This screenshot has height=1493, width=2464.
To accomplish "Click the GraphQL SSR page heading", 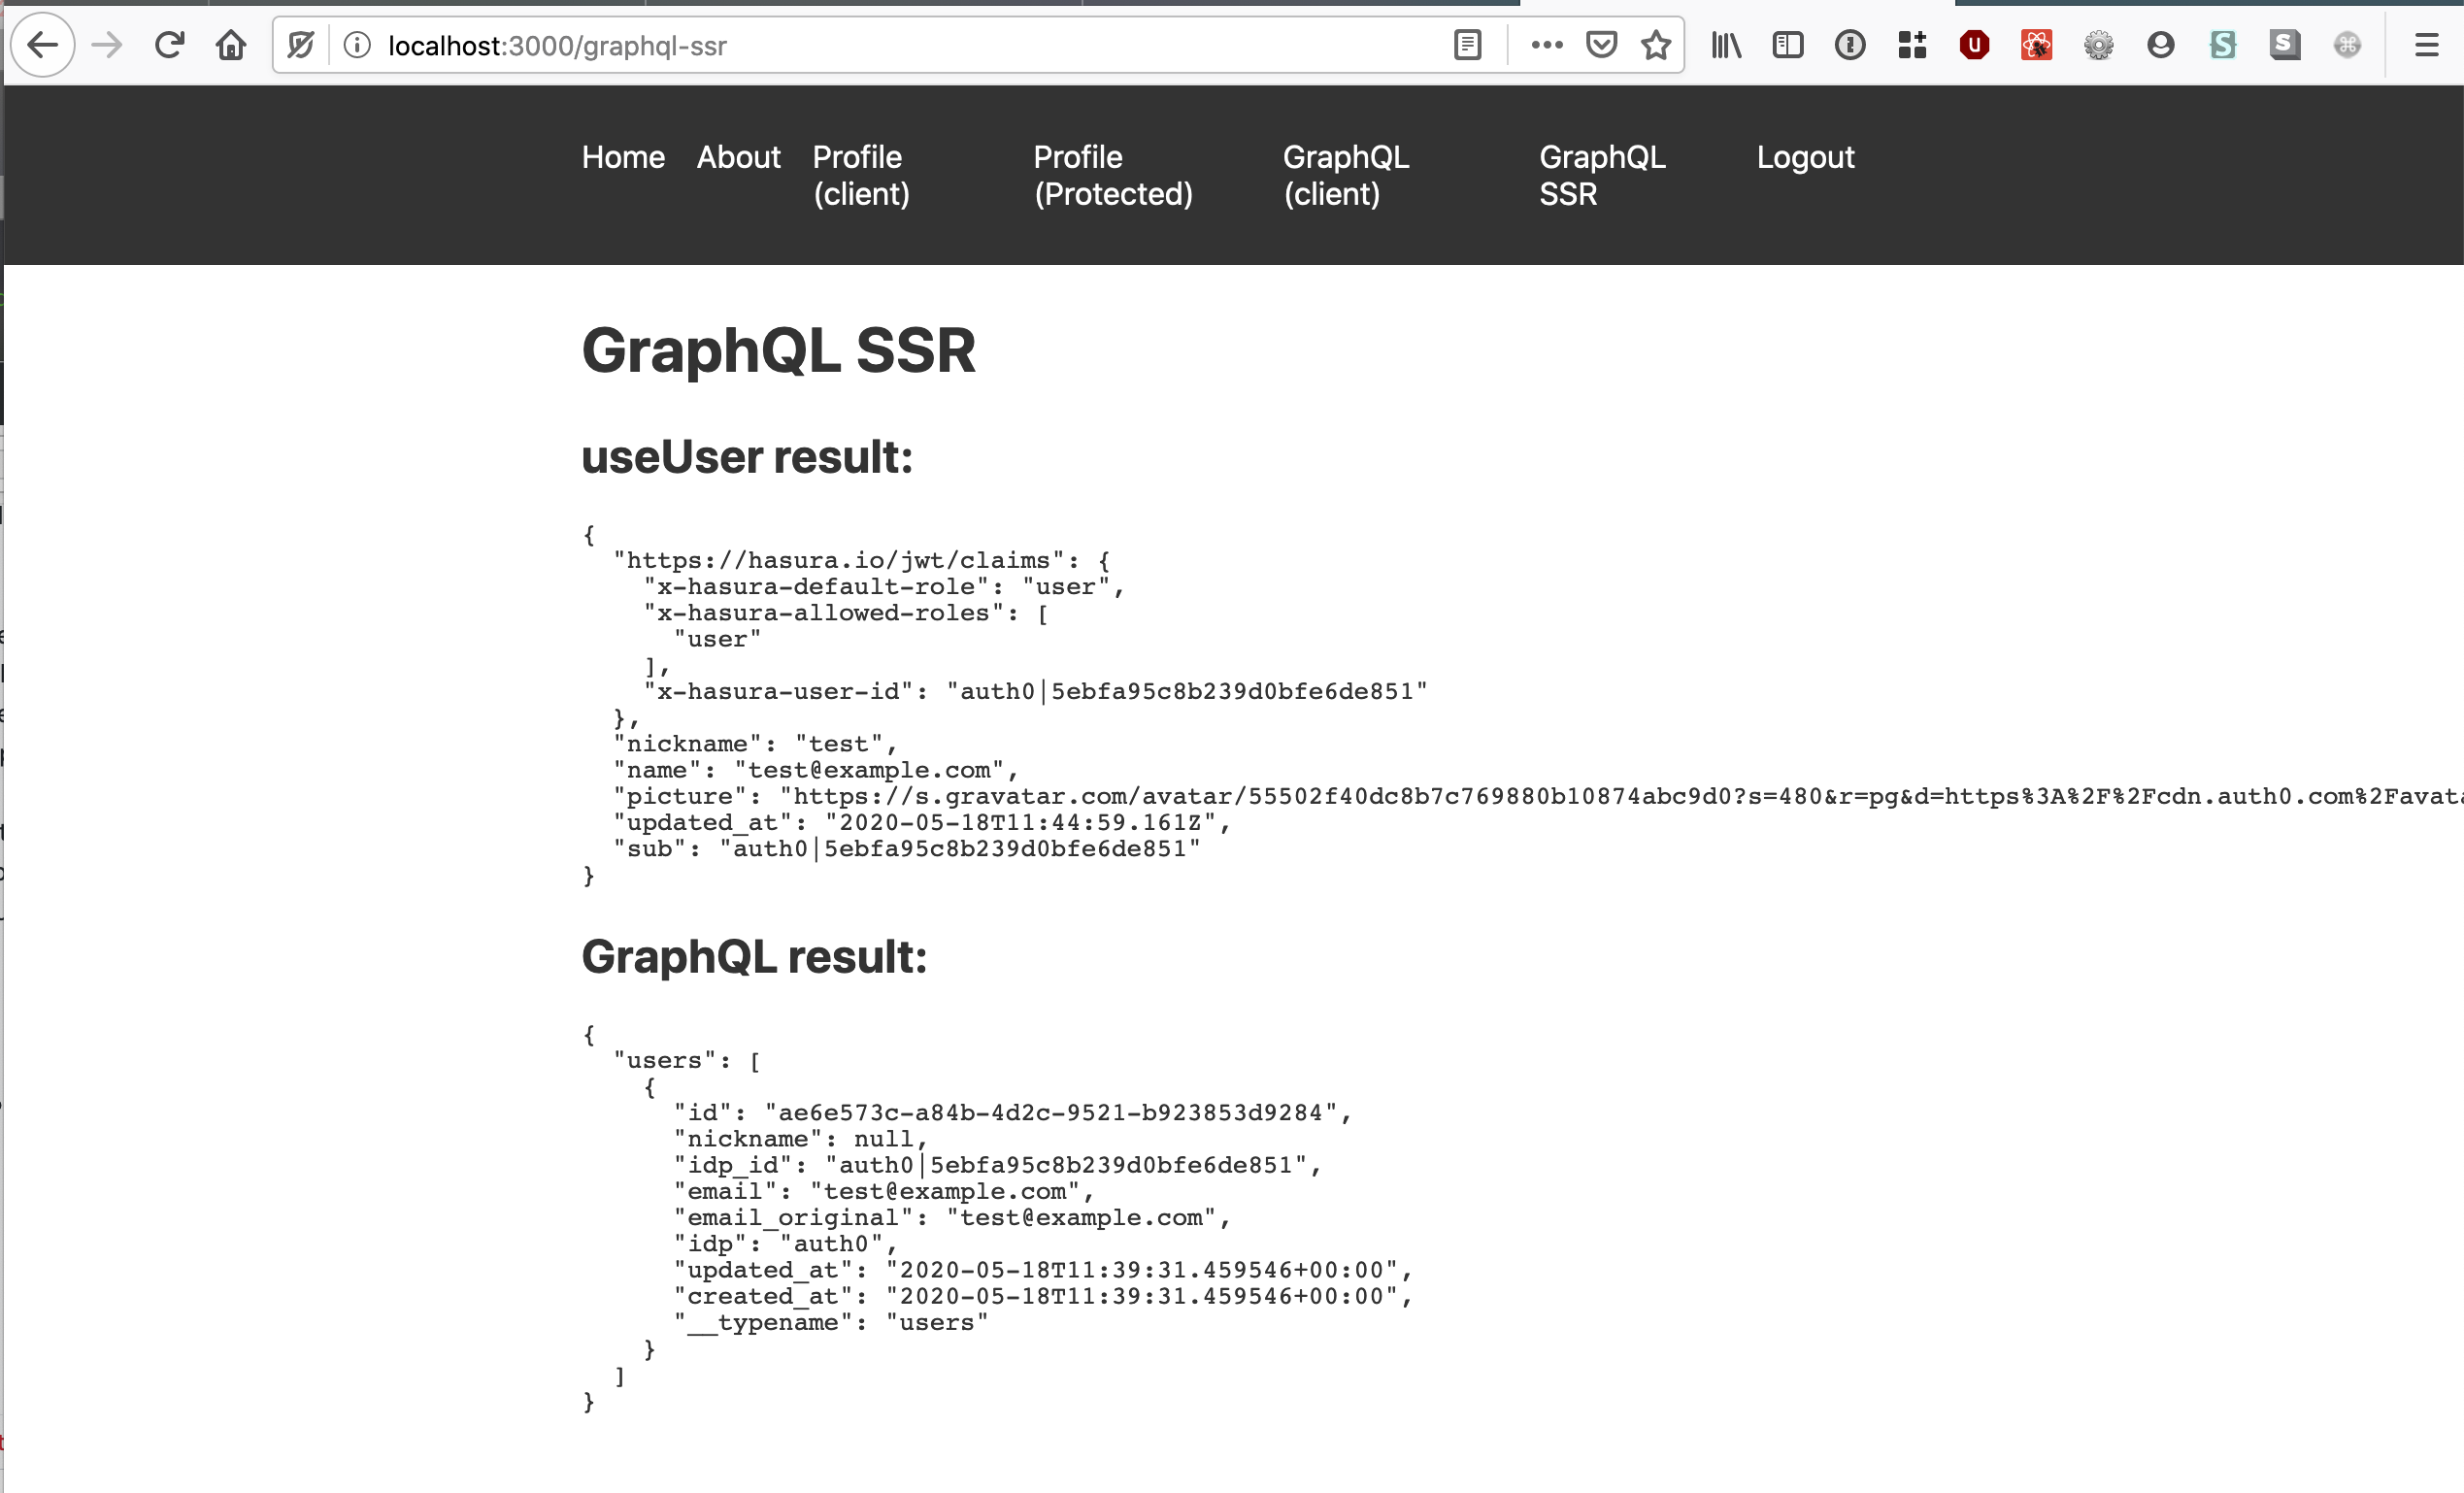I will pyautogui.click(x=778, y=351).
